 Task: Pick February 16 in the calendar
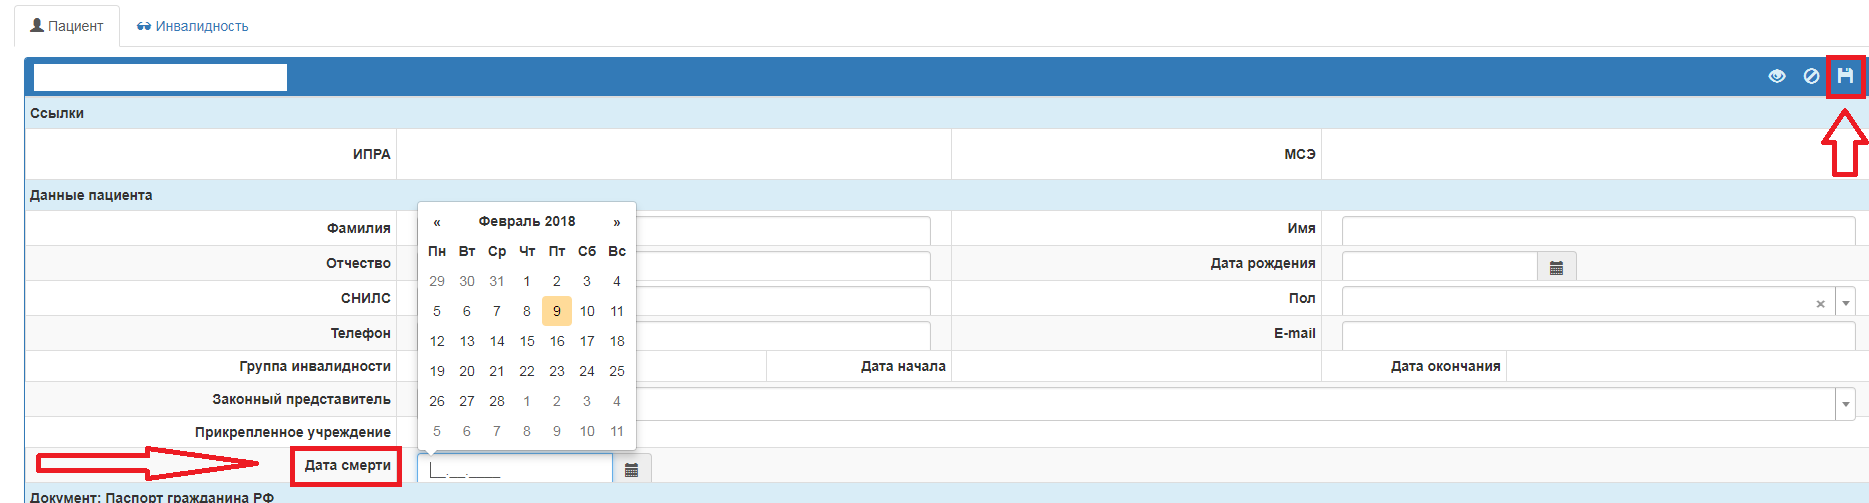click(557, 341)
